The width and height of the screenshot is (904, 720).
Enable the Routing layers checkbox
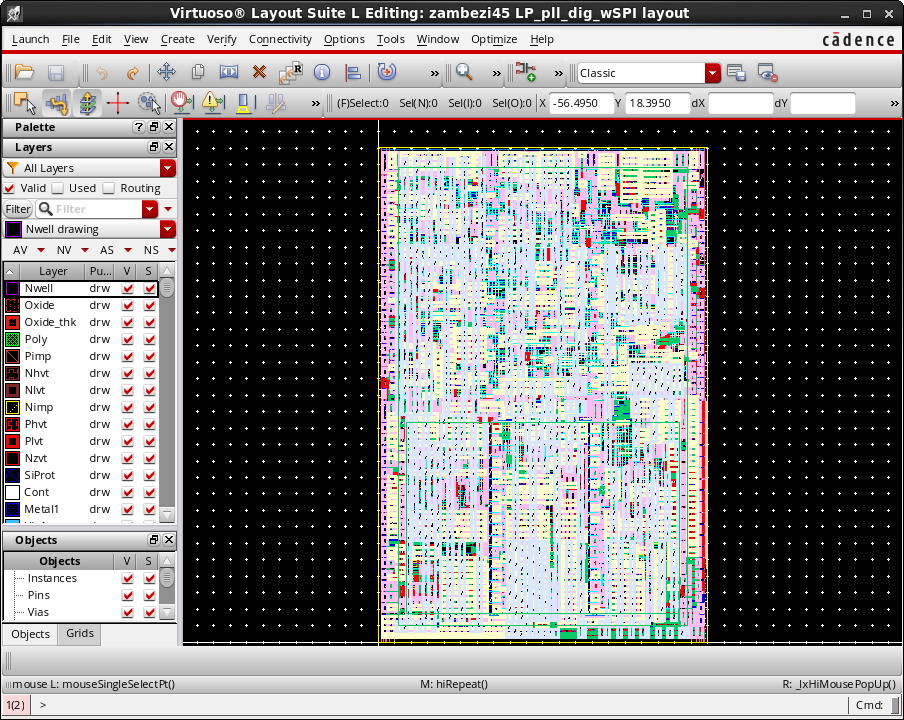click(108, 188)
